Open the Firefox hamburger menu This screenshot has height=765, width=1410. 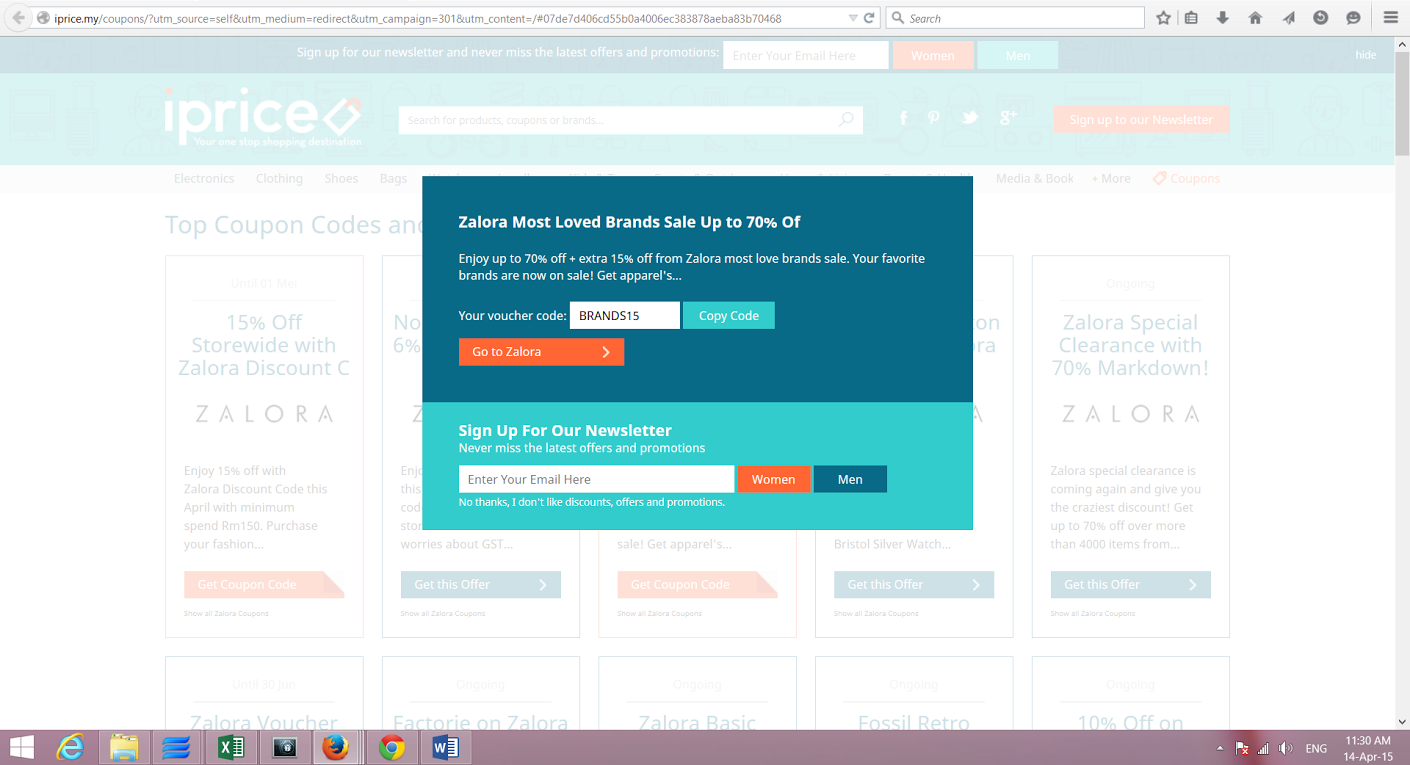pyautogui.click(x=1390, y=18)
